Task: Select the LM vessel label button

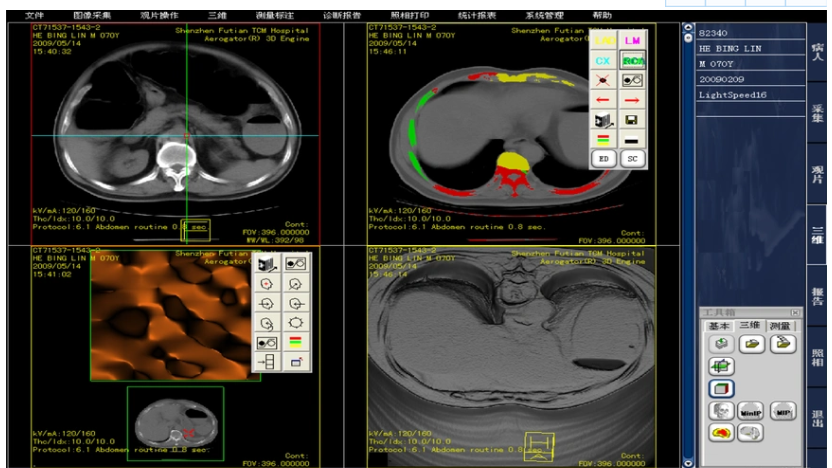Action: click(x=632, y=40)
